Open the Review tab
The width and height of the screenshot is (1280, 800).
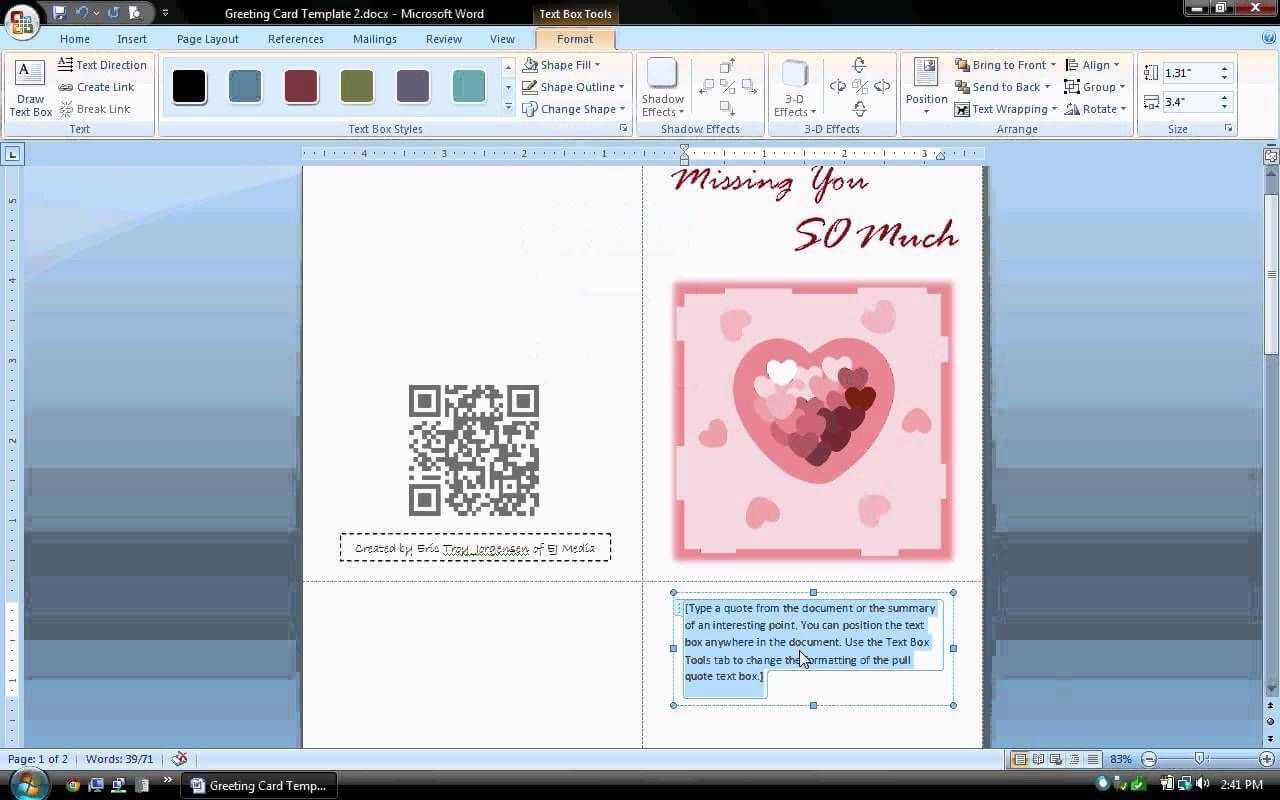(444, 39)
